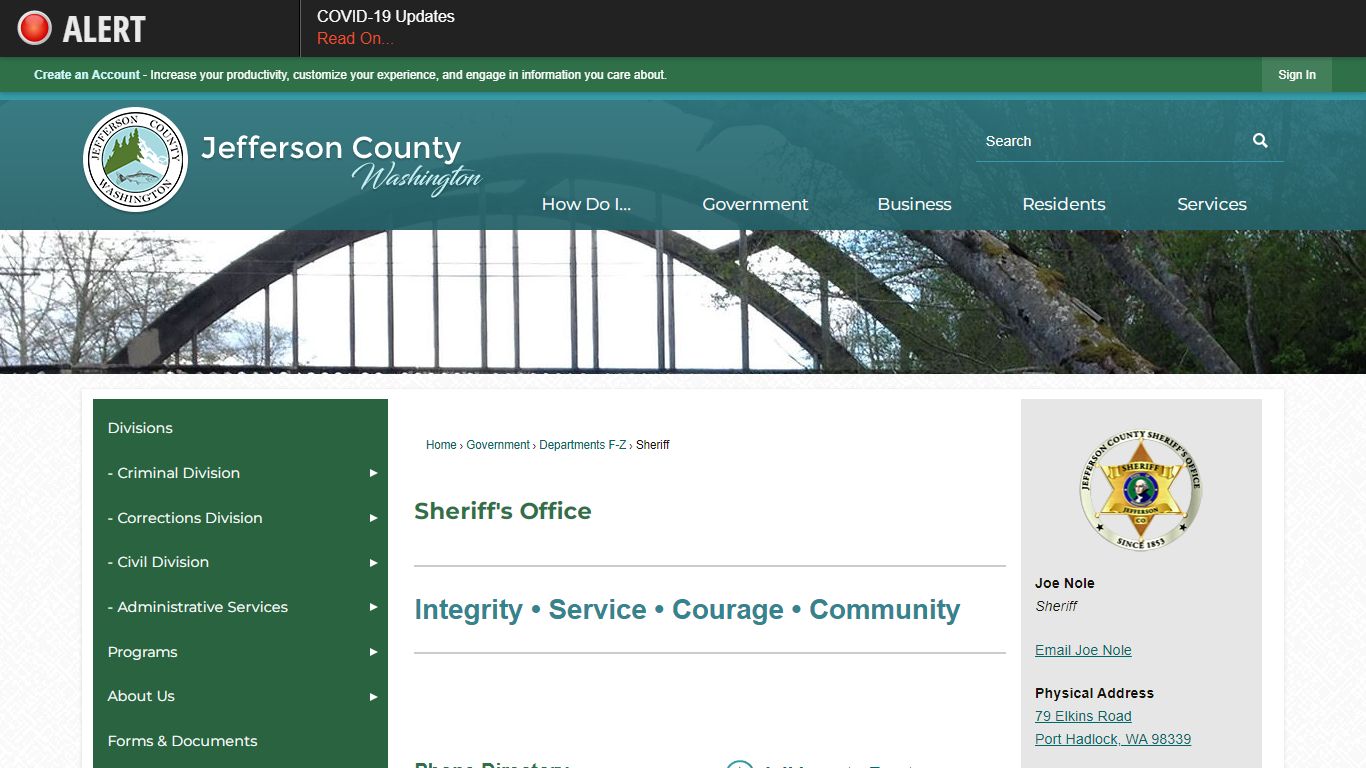The height and width of the screenshot is (768, 1366).
Task: Open the Residents menu
Action: (x=1063, y=204)
